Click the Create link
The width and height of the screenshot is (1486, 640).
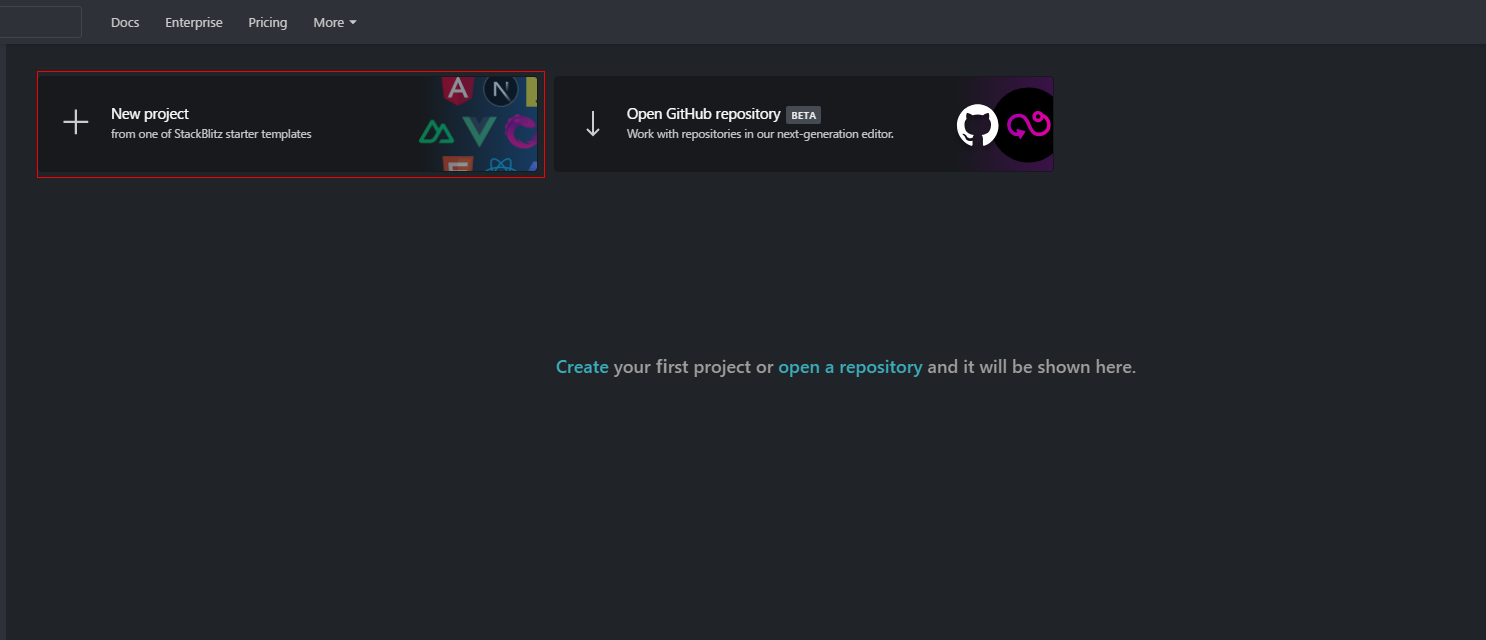point(582,367)
